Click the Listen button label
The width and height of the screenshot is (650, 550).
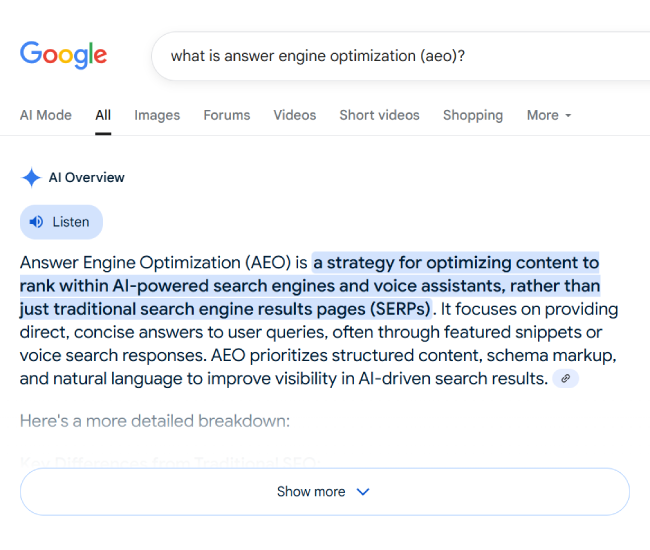(71, 222)
